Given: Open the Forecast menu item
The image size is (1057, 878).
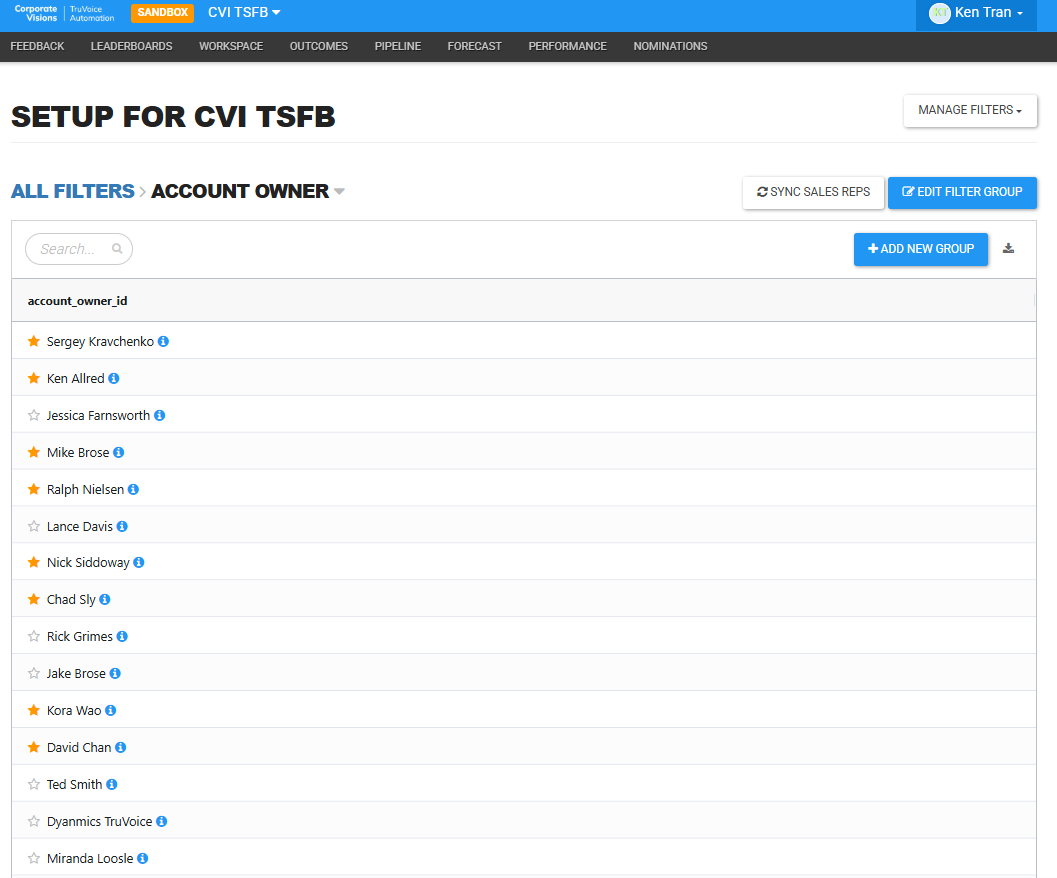Looking at the screenshot, I should pyautogui.click(x=475, y=47).
